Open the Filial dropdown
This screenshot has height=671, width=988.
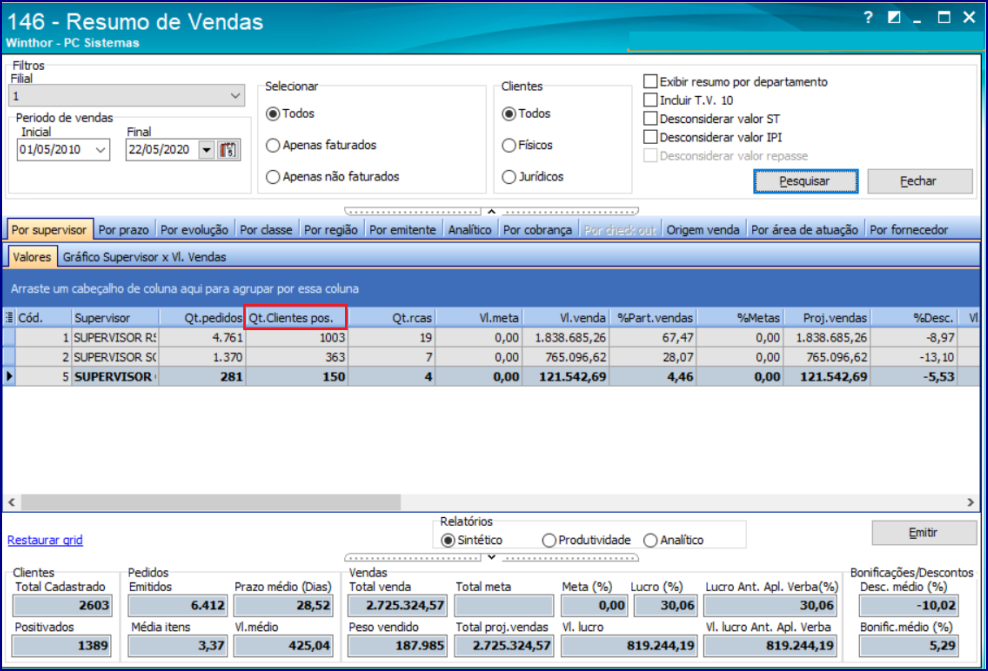234,96
